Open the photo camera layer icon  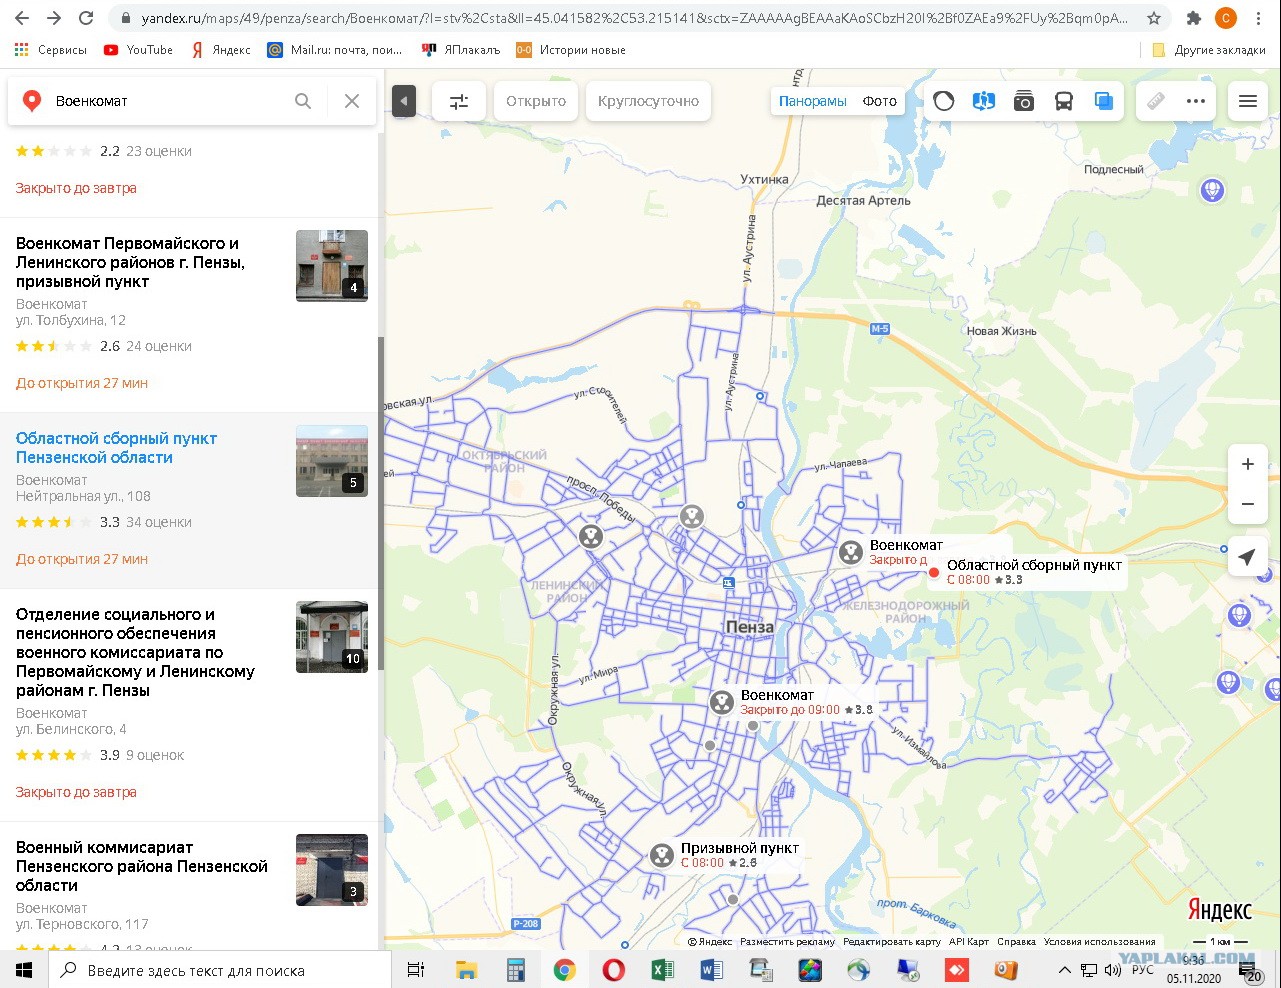point(1024,101)
